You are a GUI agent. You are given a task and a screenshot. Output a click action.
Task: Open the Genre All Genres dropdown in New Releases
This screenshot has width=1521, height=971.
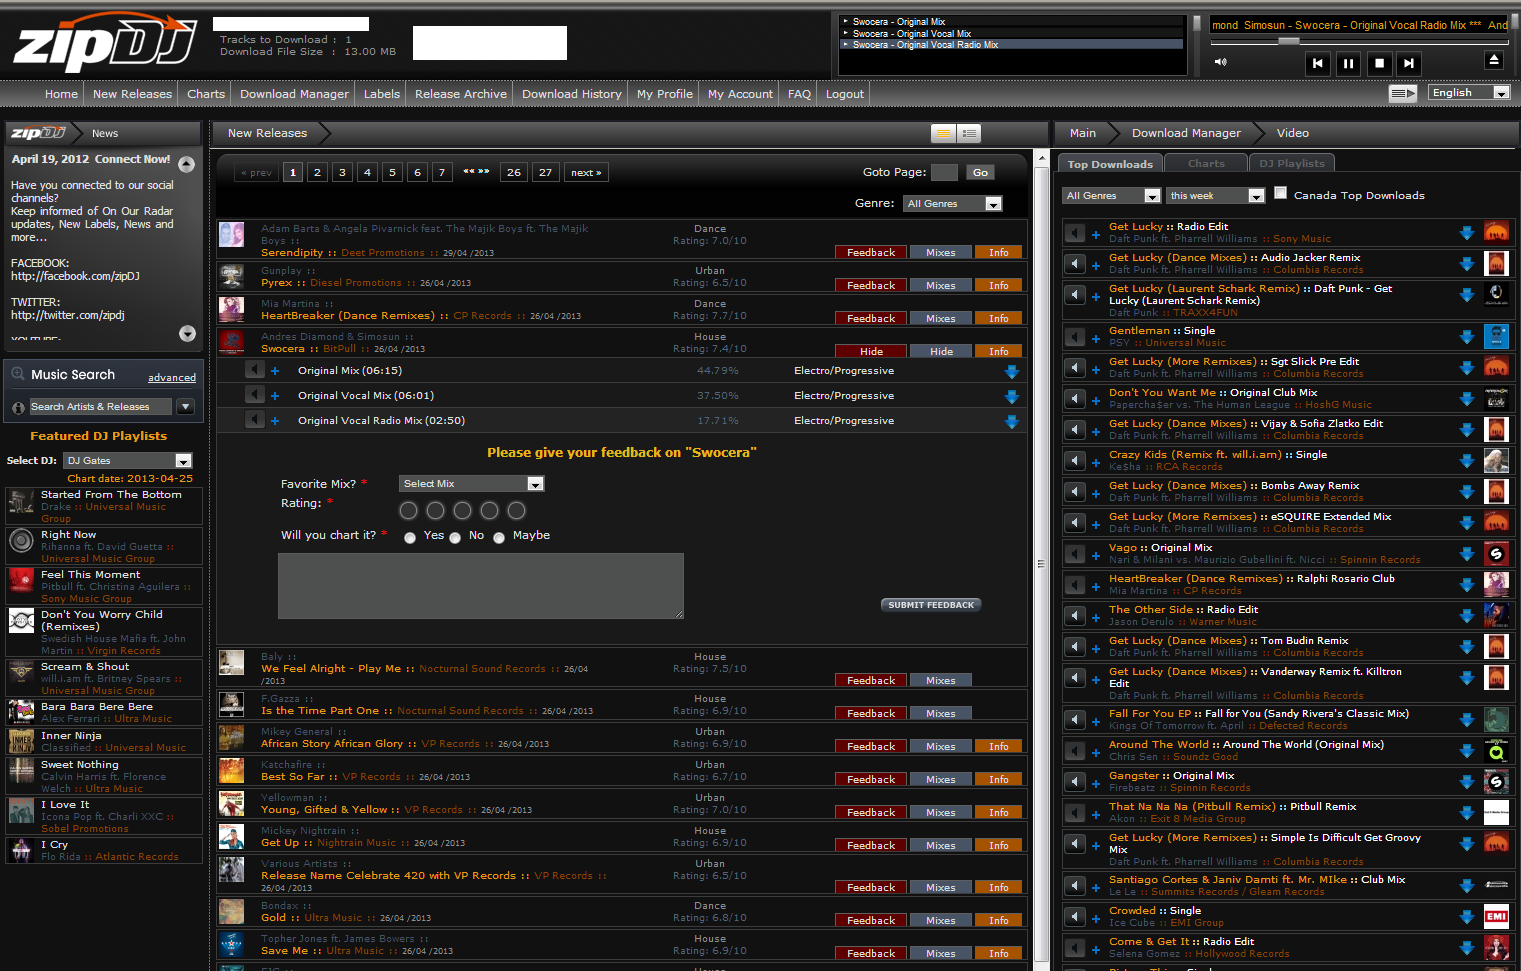pos(952,203)
